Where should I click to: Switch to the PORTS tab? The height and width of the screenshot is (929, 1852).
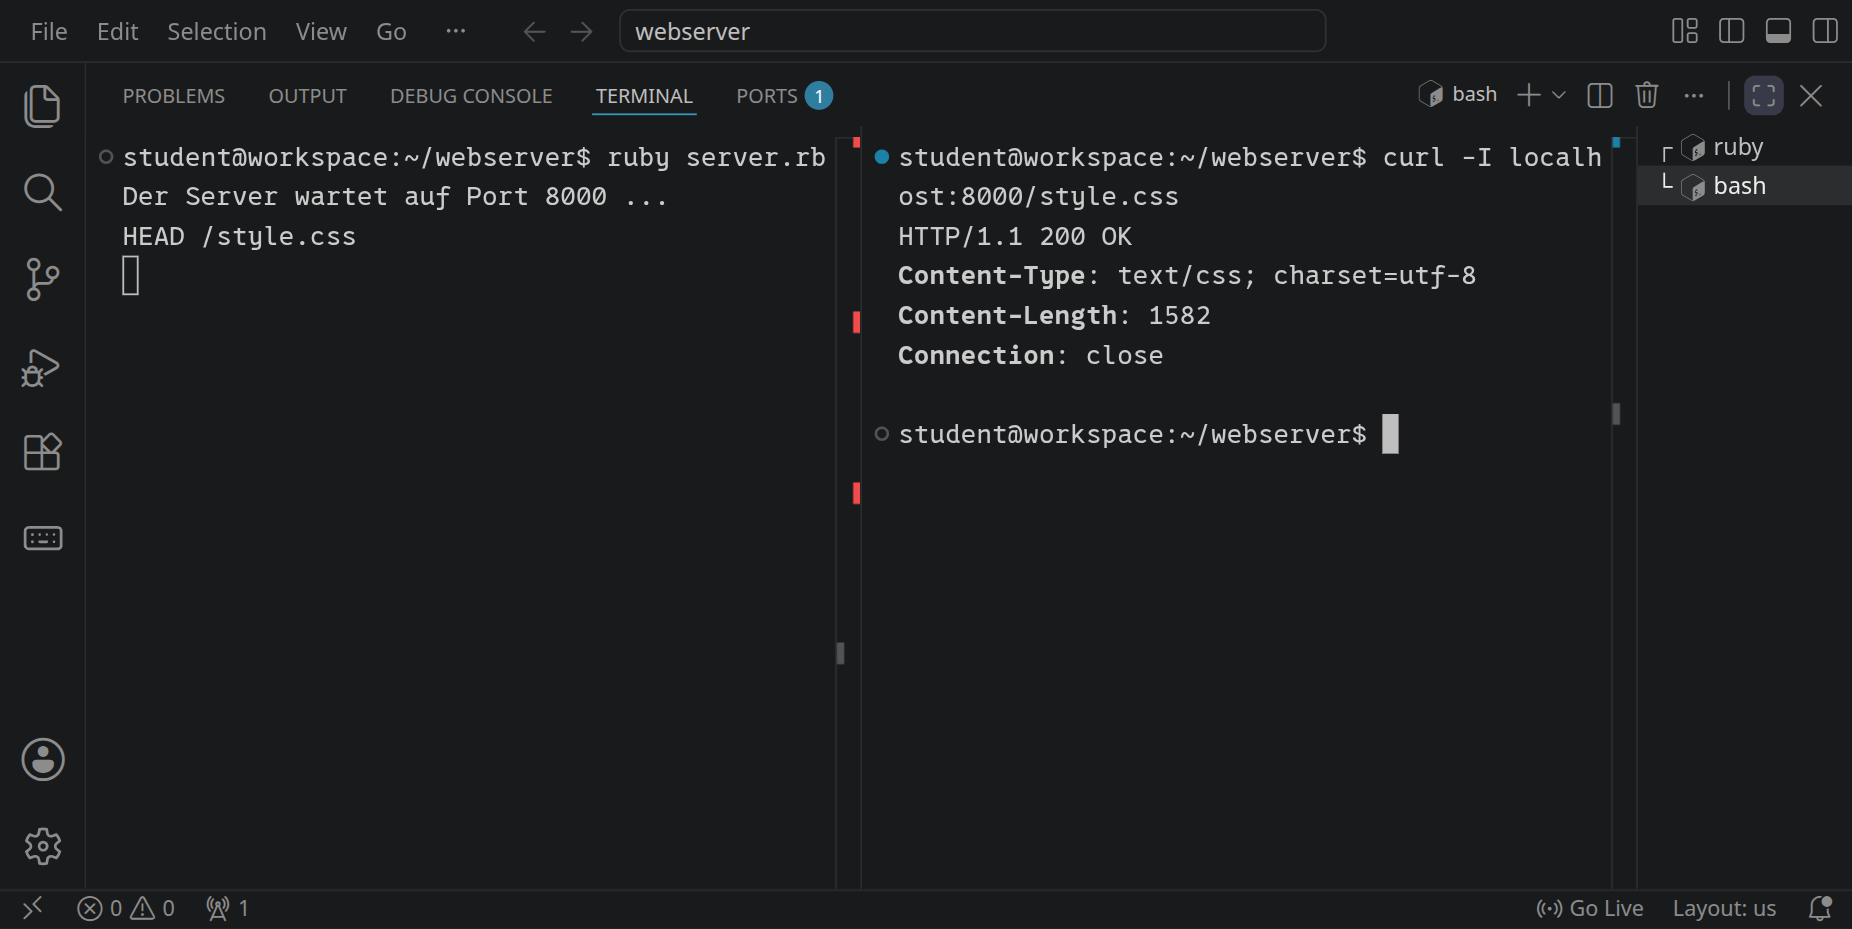[x=784, y=96]
